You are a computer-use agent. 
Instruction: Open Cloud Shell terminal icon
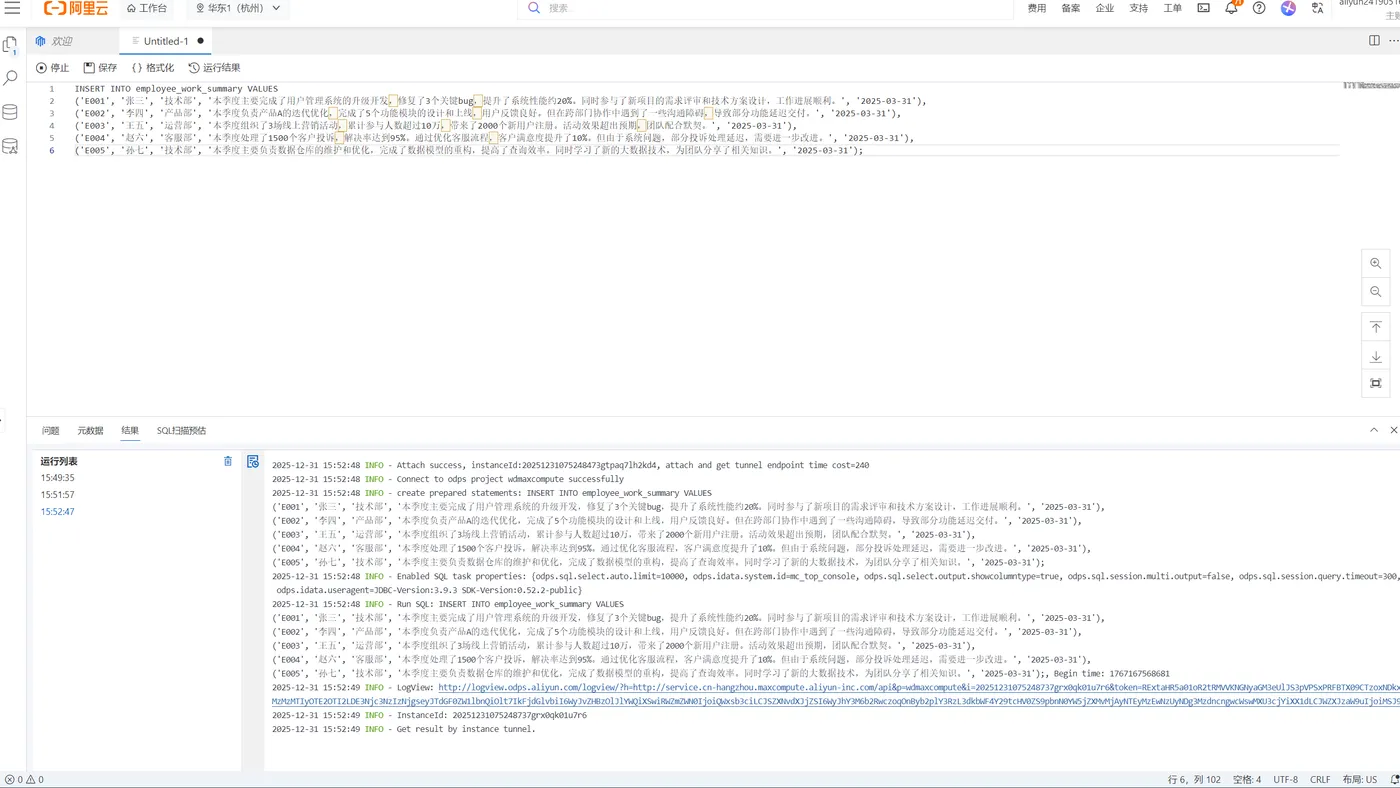tap(1203, 8)
